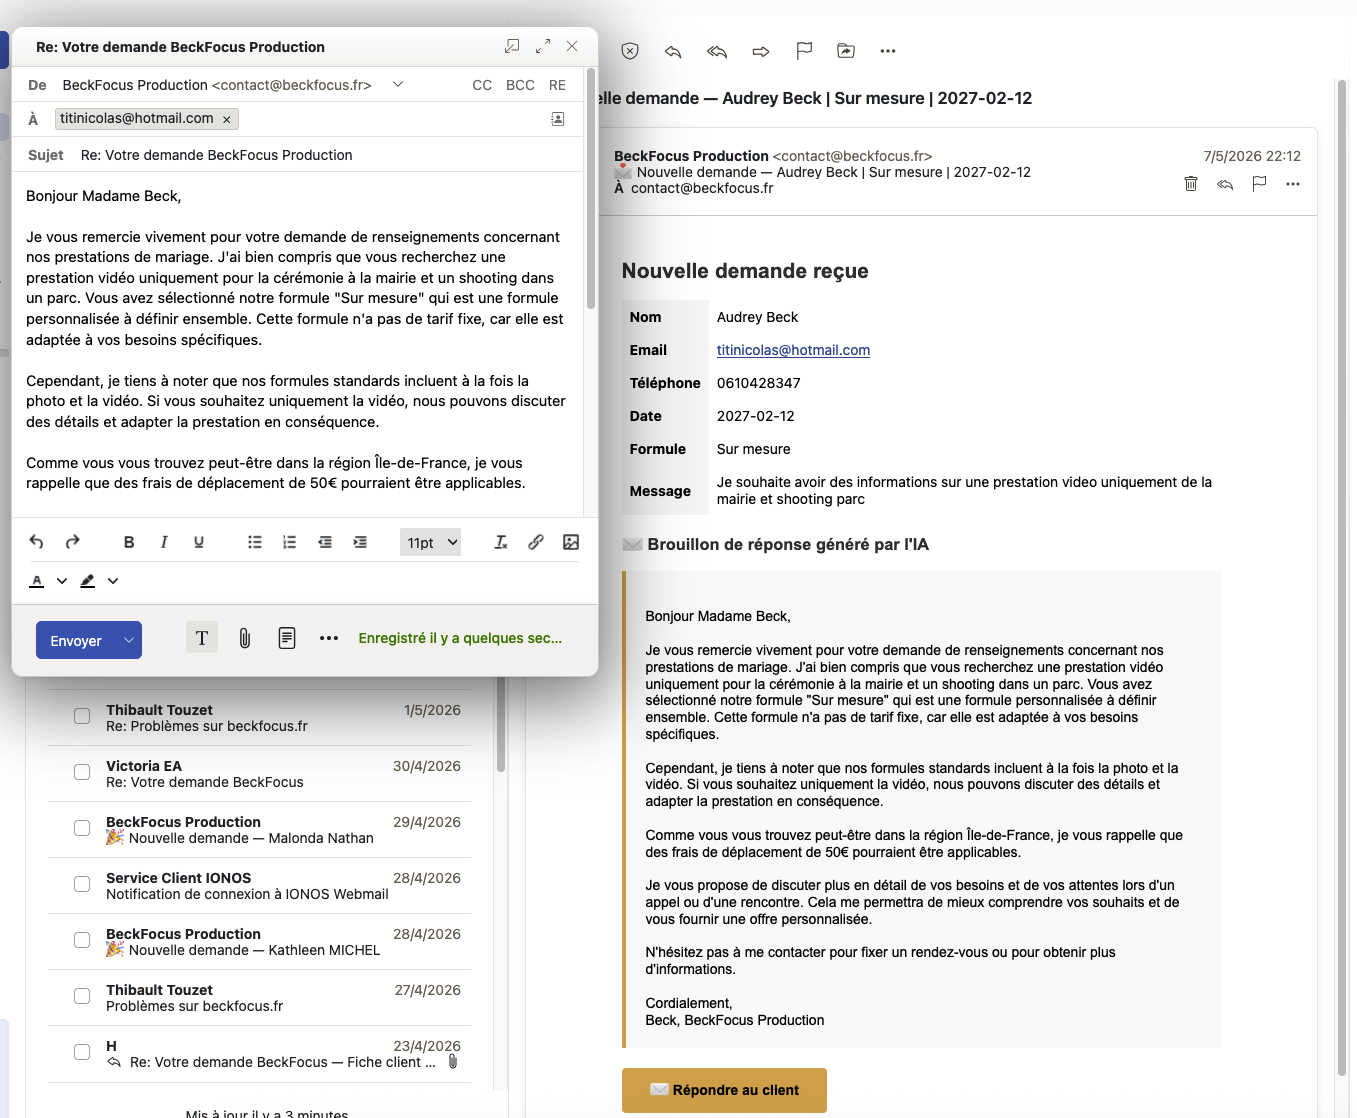Clear text formatting in the reply
1357x1118 pixels.
pyautogui.click(x=501, y=542)
